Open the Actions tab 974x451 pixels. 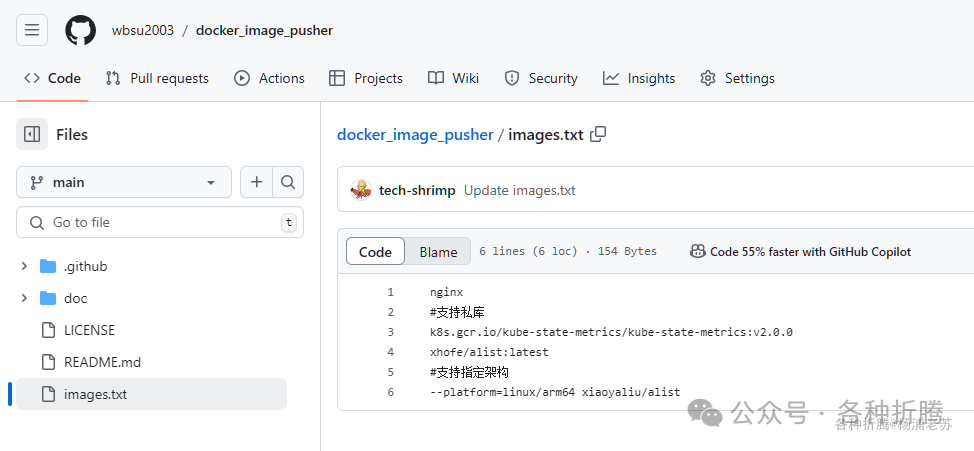coord(269,78)
